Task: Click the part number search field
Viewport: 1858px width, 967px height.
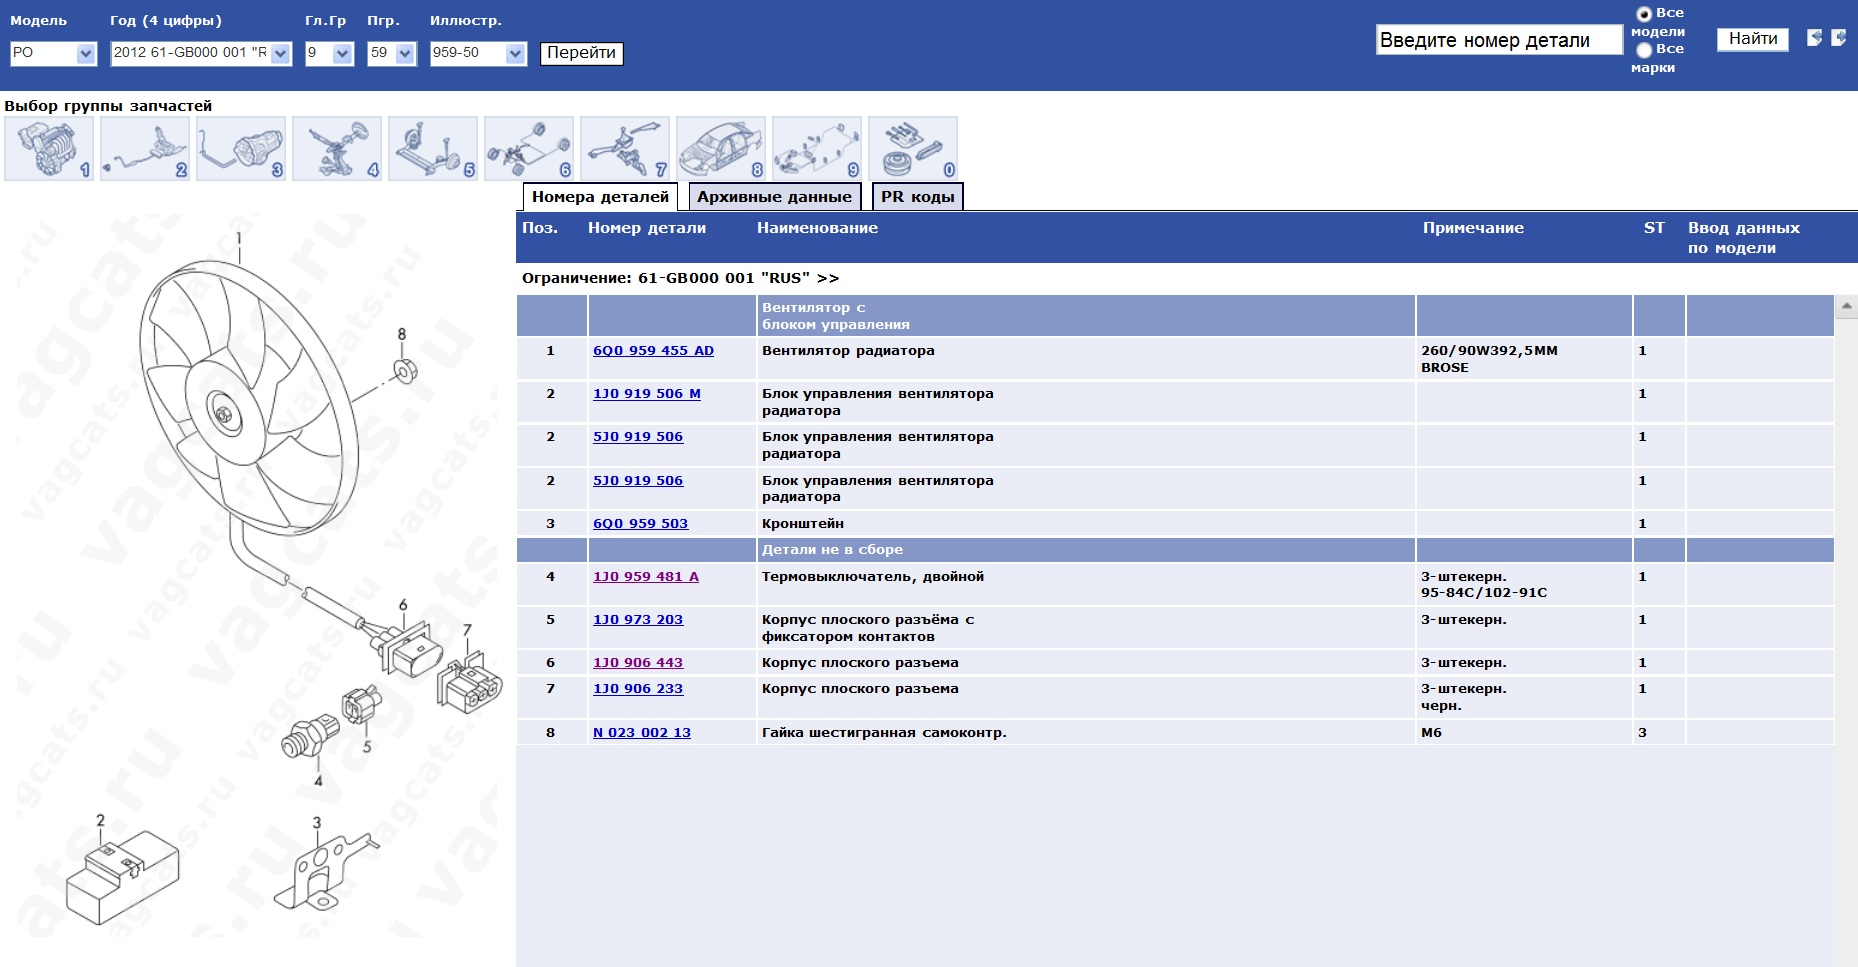Action: pos(1498,40)
